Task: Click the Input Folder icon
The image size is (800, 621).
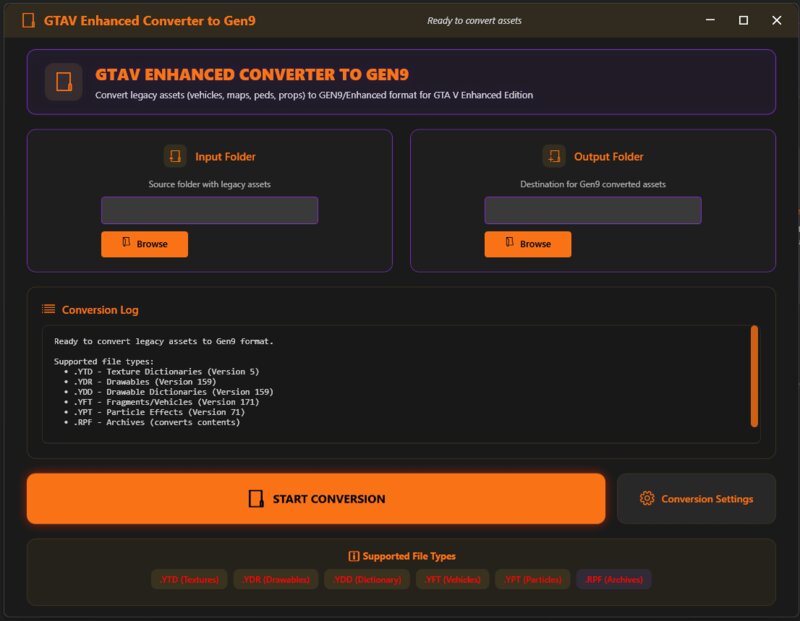Action: click(x=175, y=156)
